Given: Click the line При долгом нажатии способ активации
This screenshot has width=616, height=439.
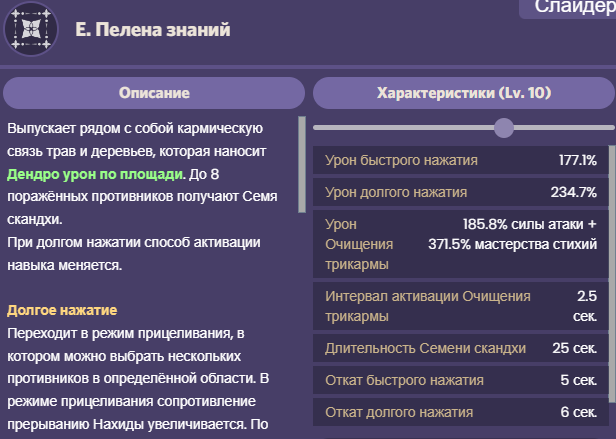Looking at the screenshot, I should [134, 242].
